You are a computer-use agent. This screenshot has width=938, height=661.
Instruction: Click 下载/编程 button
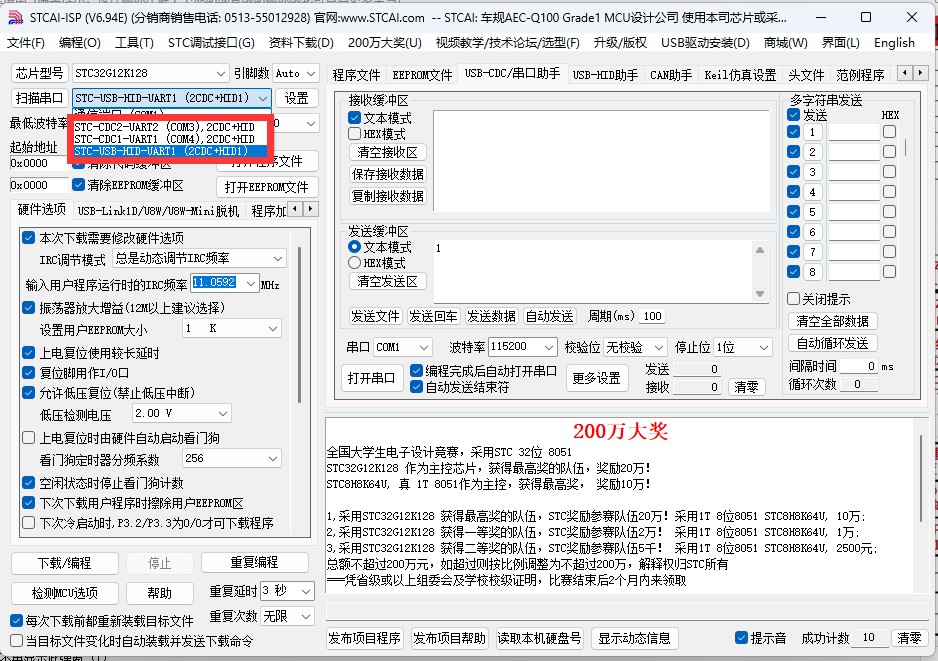point(65,563)
